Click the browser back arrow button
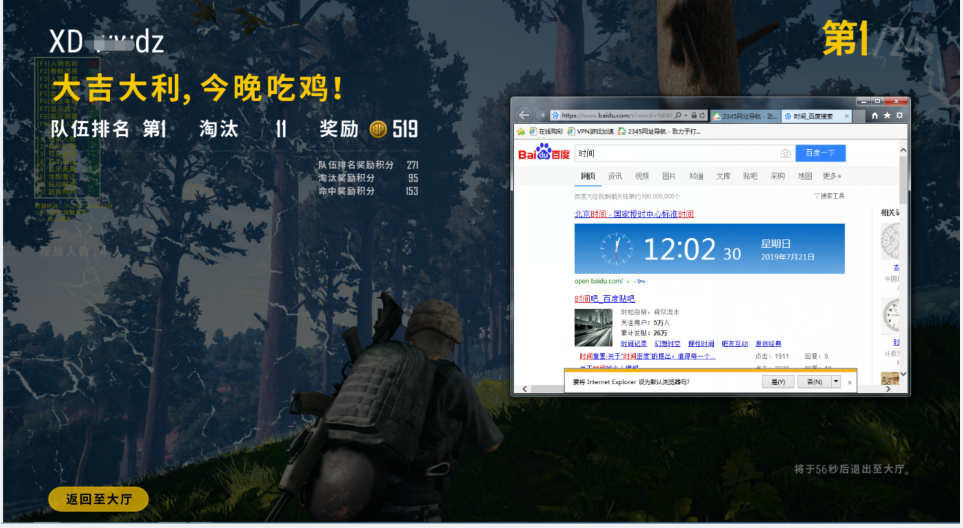963x528 pixels. point(523,115)
